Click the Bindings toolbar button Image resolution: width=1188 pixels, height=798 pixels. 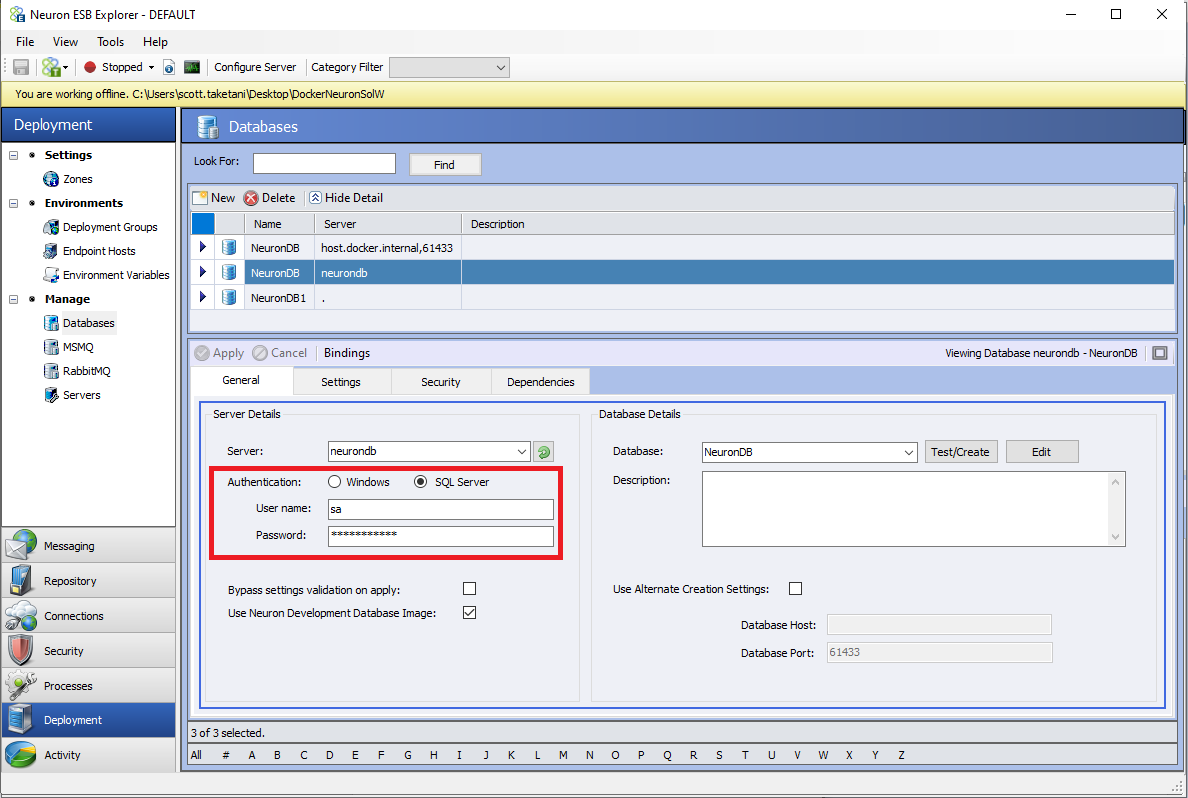(347, 353)
